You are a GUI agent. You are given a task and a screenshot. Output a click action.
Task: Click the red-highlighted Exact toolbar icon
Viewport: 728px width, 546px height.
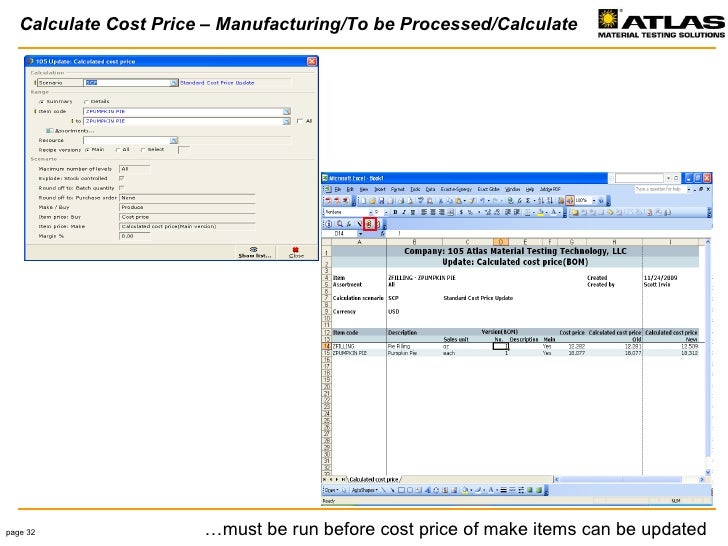(x=370, y=224)
